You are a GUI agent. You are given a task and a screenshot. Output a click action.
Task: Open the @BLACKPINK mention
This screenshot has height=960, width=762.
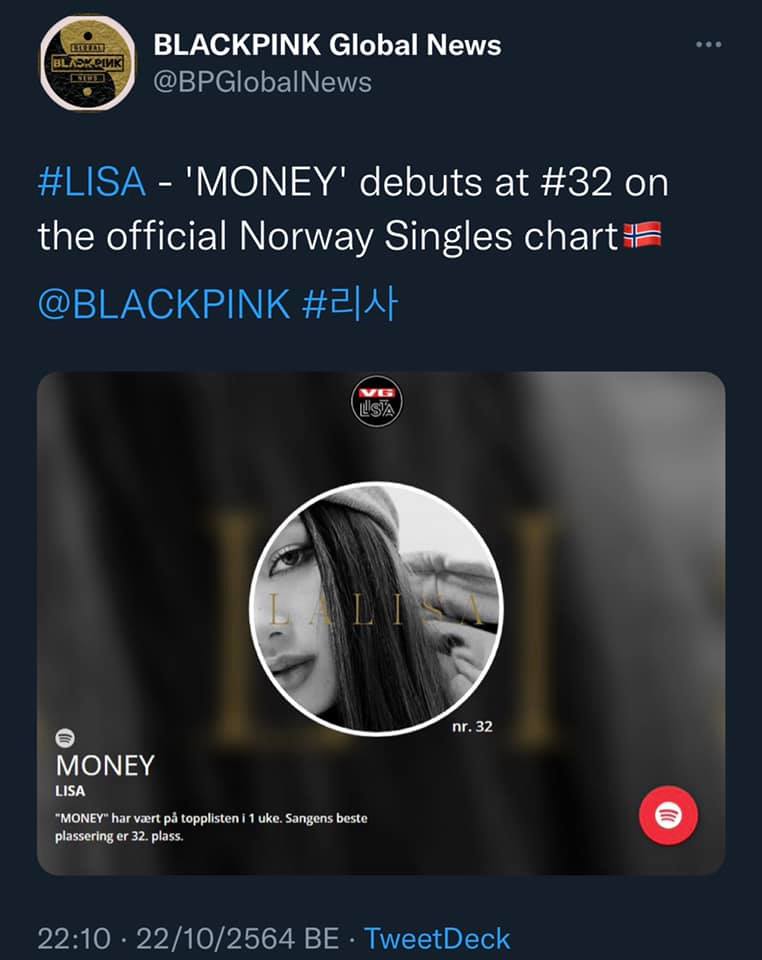click(x=163, y=304)
